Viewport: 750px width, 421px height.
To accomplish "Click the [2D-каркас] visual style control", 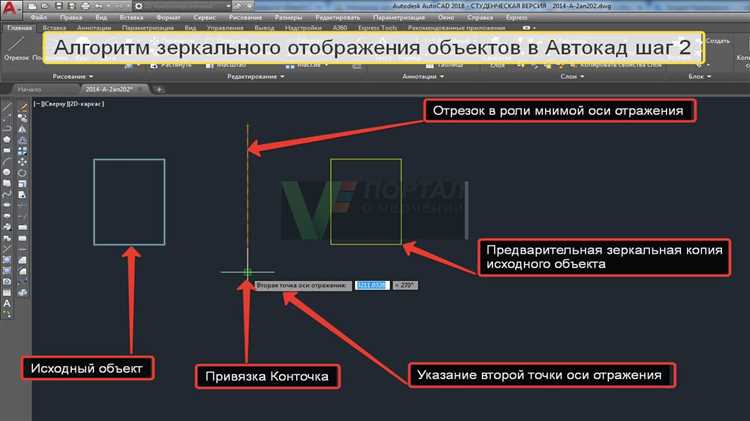I will (x=85, y=104).
